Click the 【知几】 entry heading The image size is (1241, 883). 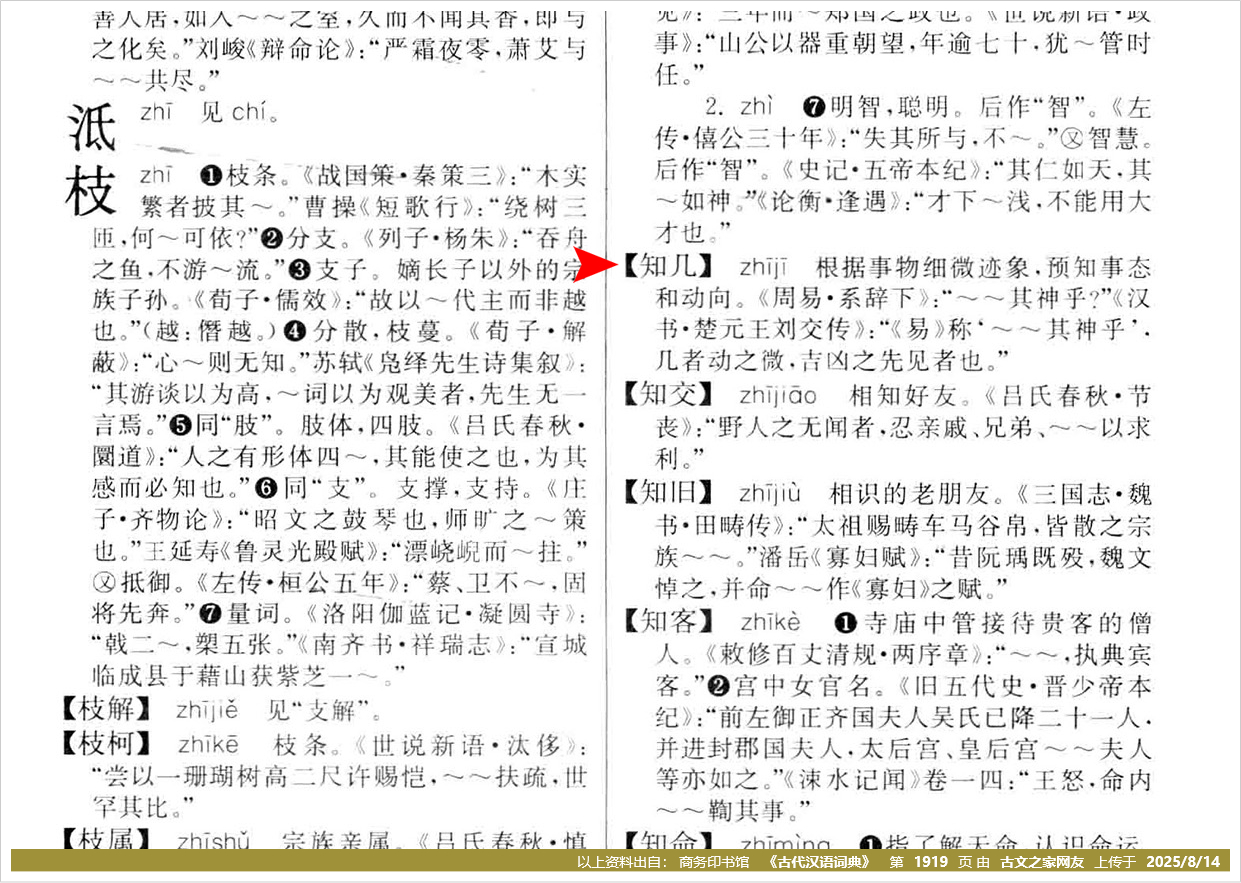pos(668,267)
